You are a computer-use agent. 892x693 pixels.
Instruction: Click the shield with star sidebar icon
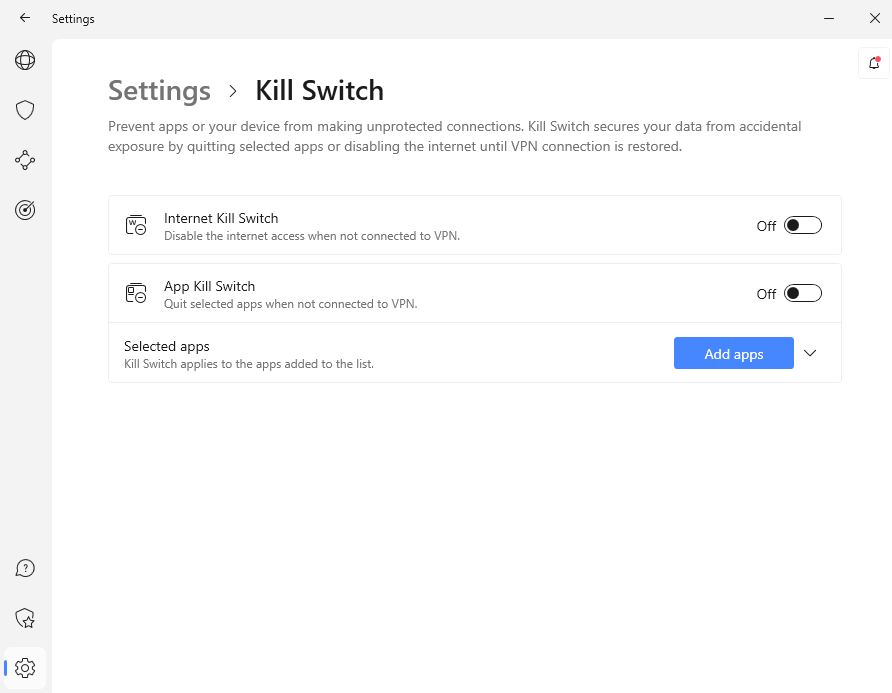25,619
